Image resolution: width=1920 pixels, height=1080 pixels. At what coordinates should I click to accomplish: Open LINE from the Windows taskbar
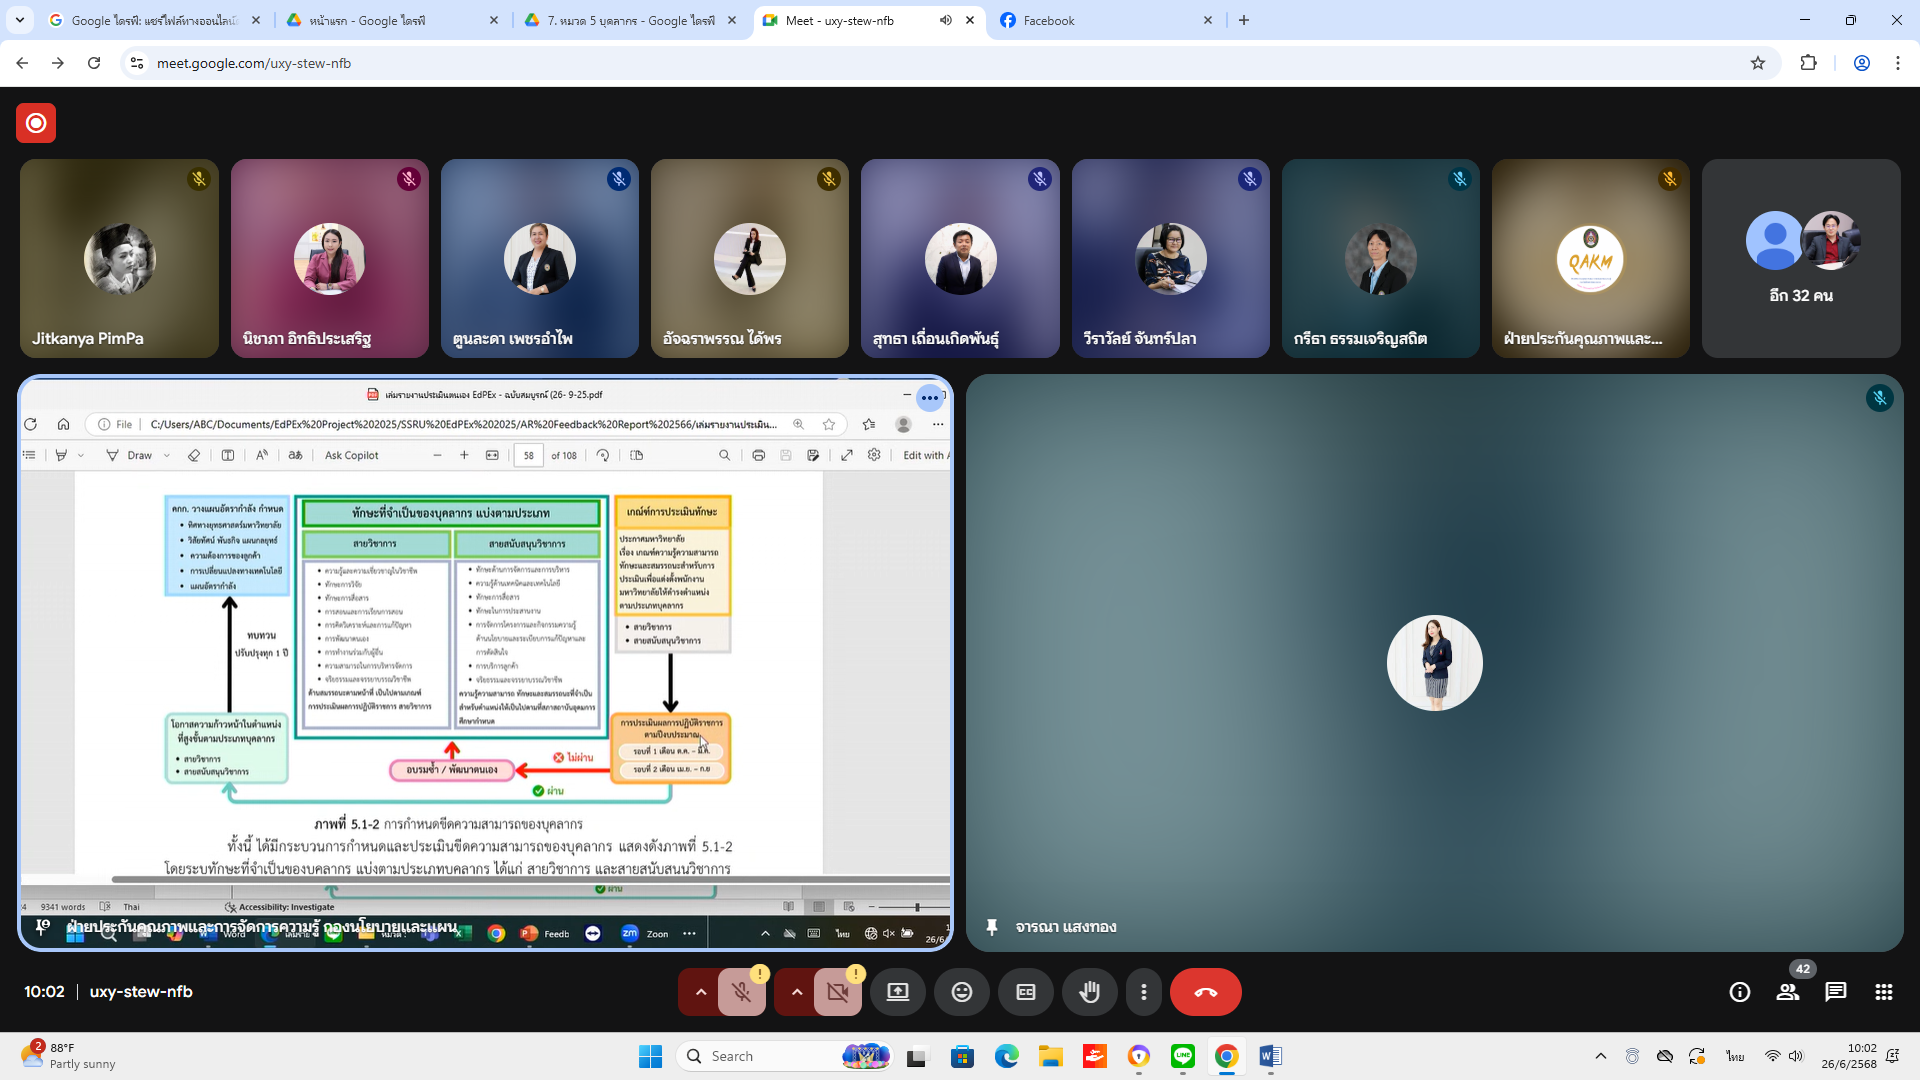coord(1182,1056)
